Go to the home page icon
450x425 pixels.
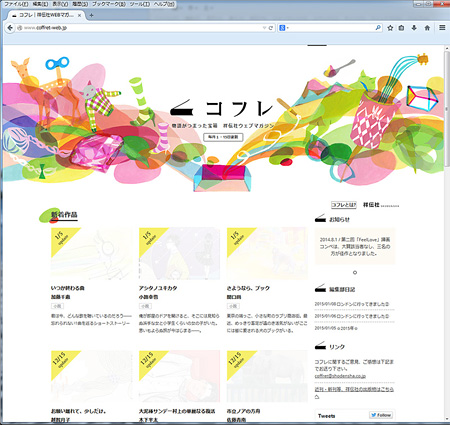pyautogui.click(x=427, y=28)
